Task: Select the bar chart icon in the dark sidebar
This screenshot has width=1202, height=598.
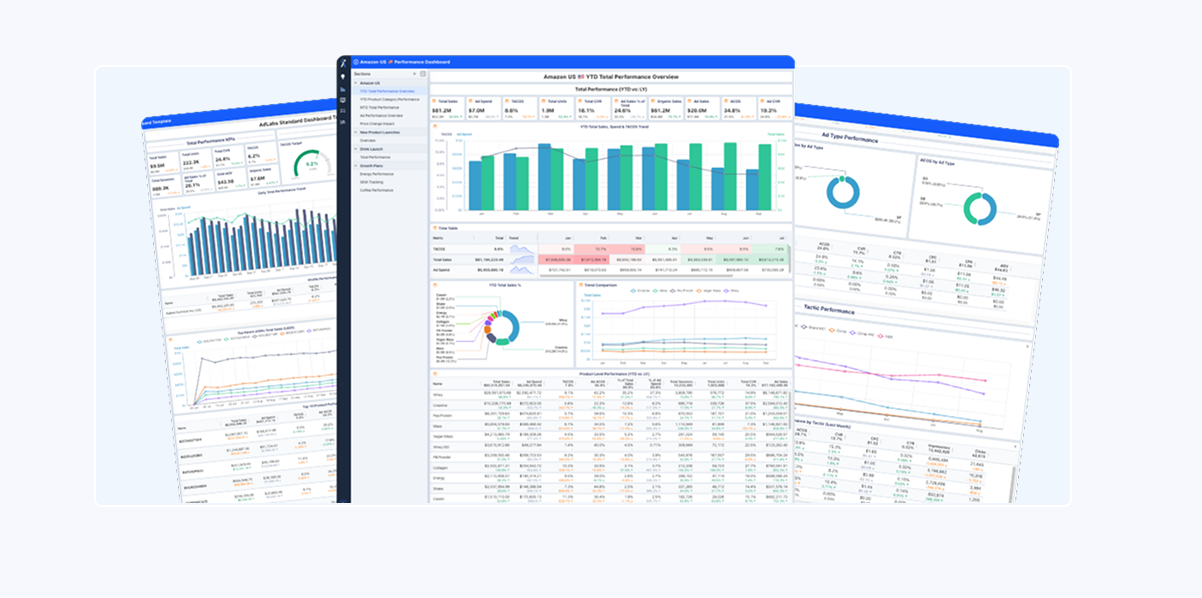Action: click(343, 89)
